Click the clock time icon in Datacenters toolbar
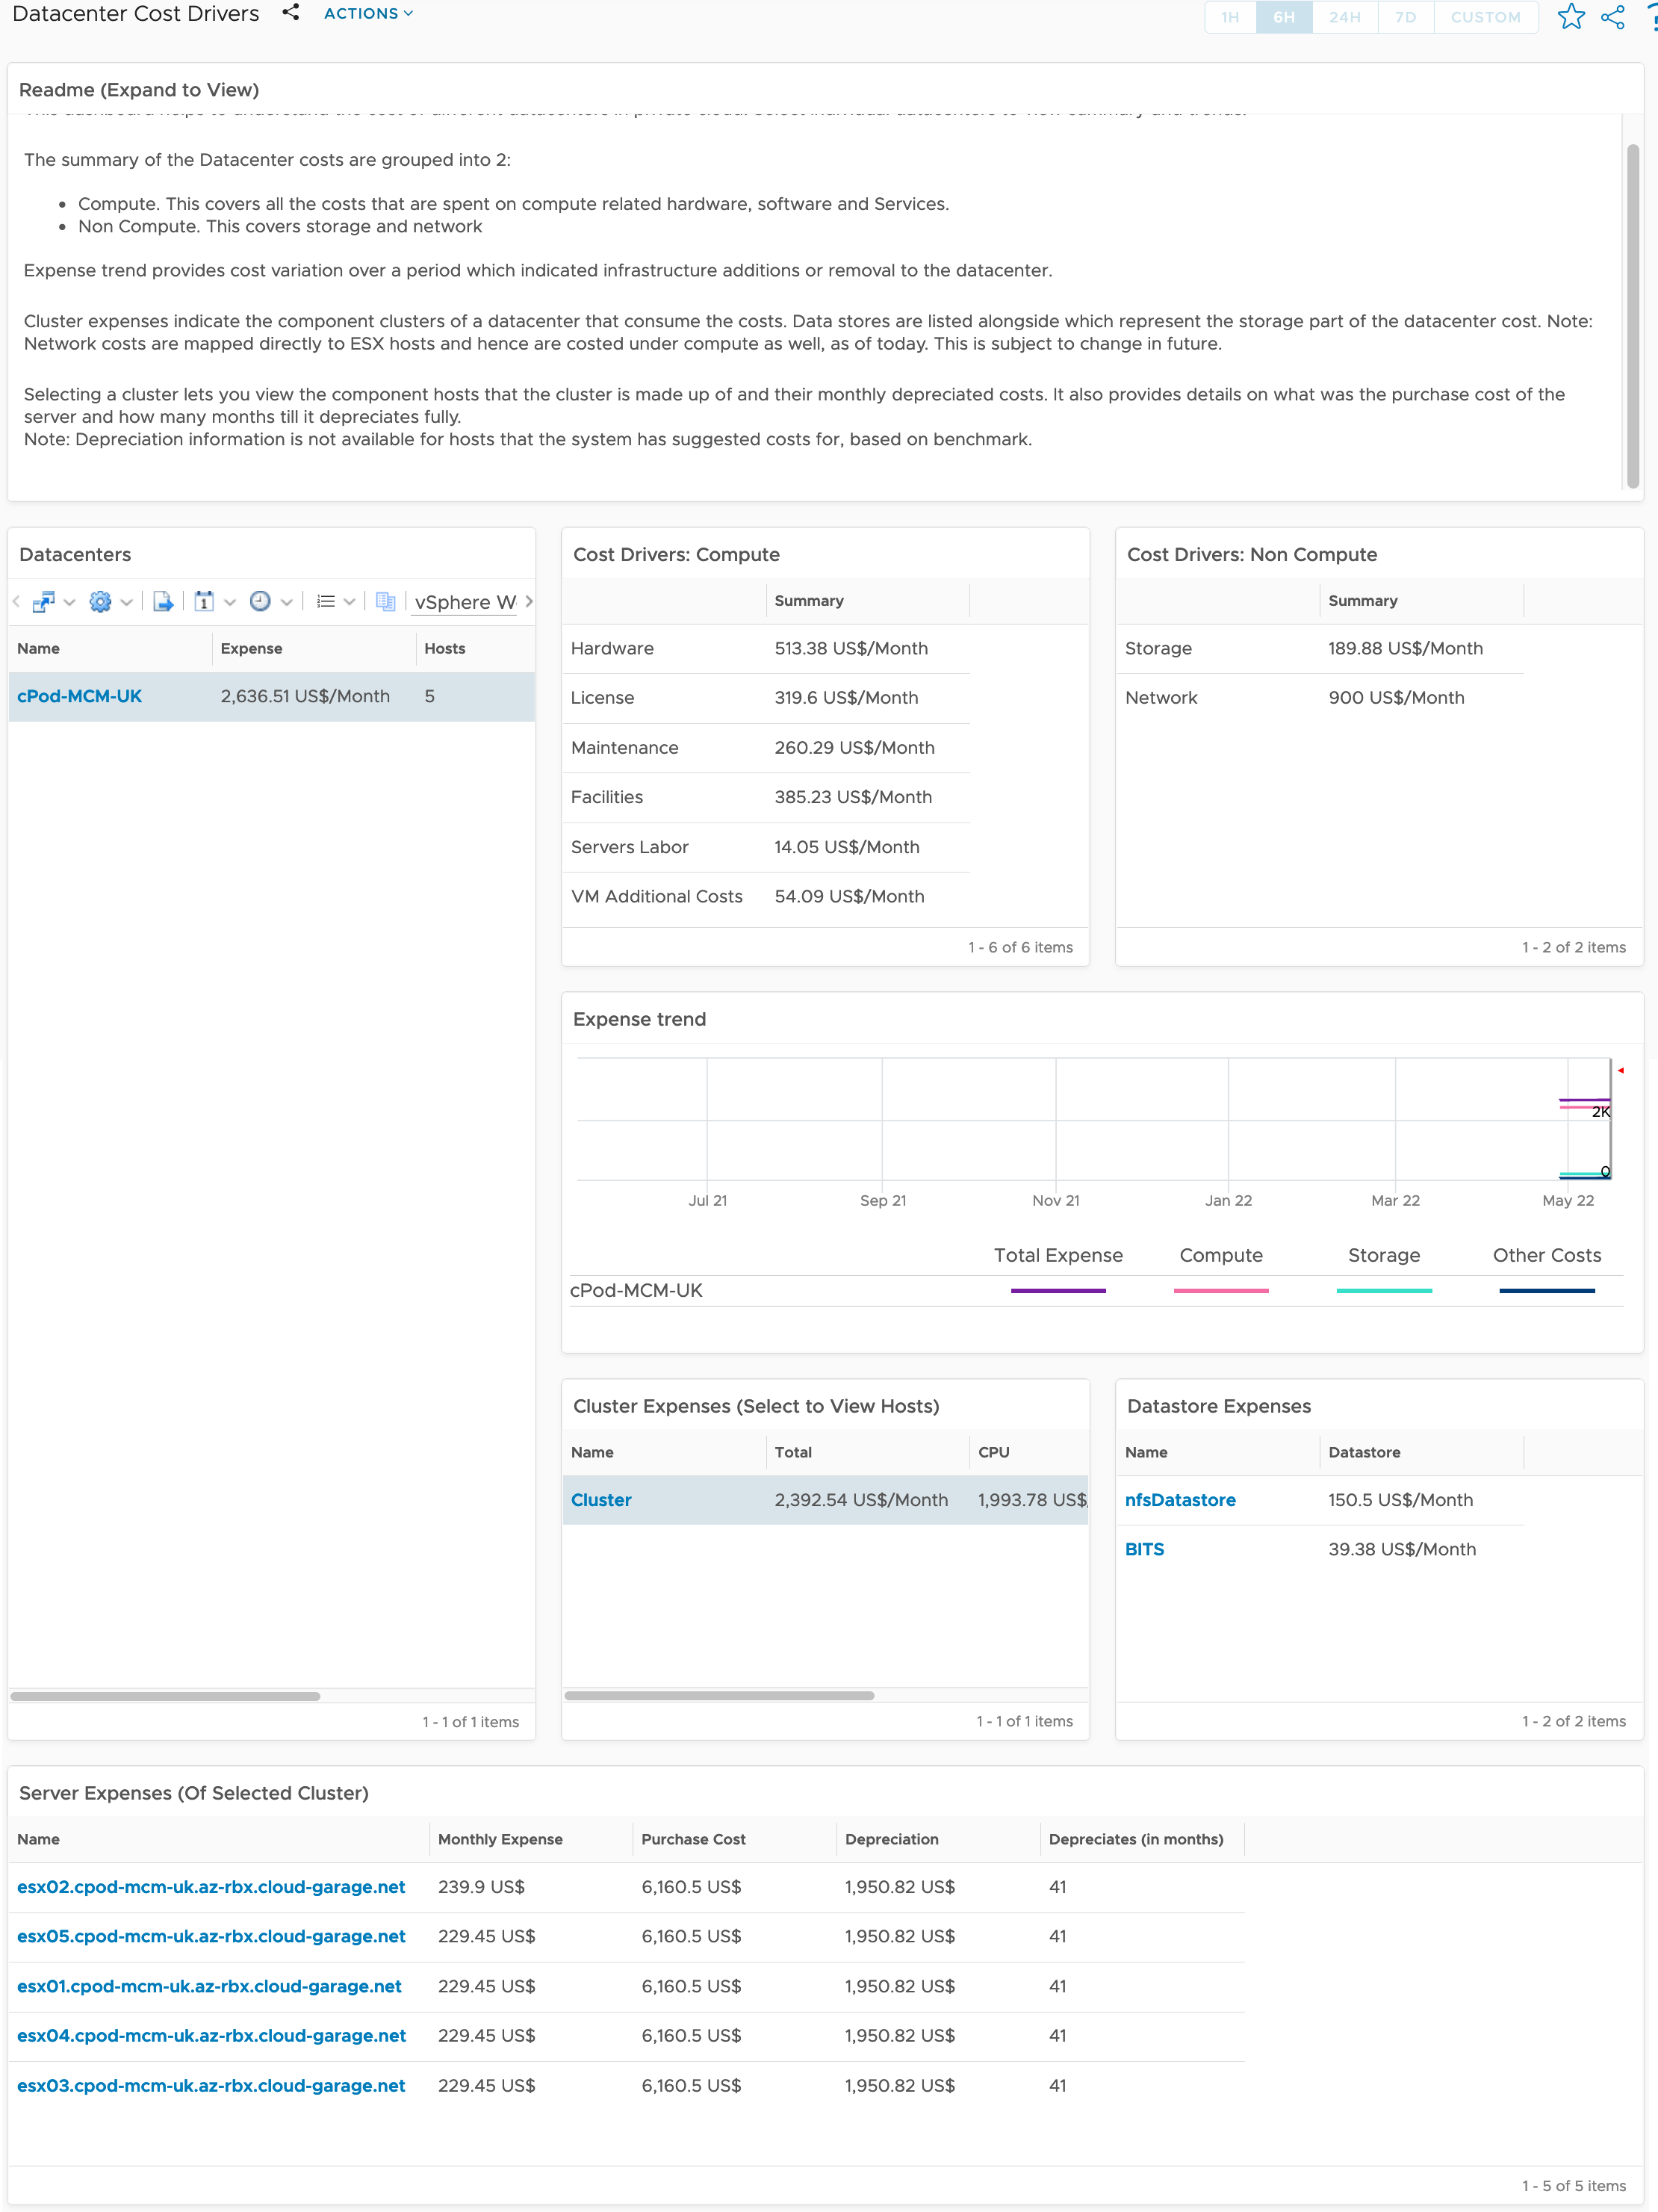The width and height of the screenshot is (1658, 2212). pyautogui.click(x=260, y=601)
